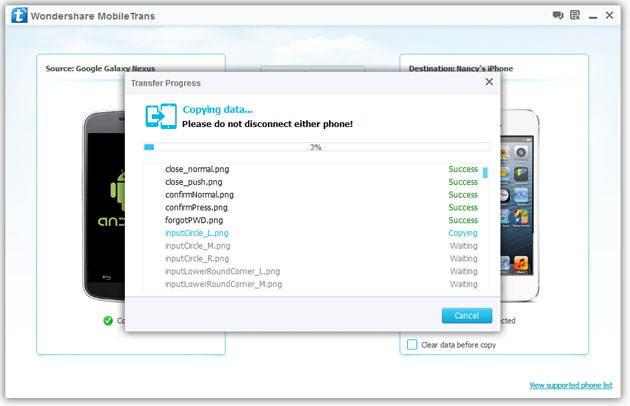Click the green connected checkmark under source phone
Image resolution: width=630 pixels, height=406 pixels.
(108, 320)
